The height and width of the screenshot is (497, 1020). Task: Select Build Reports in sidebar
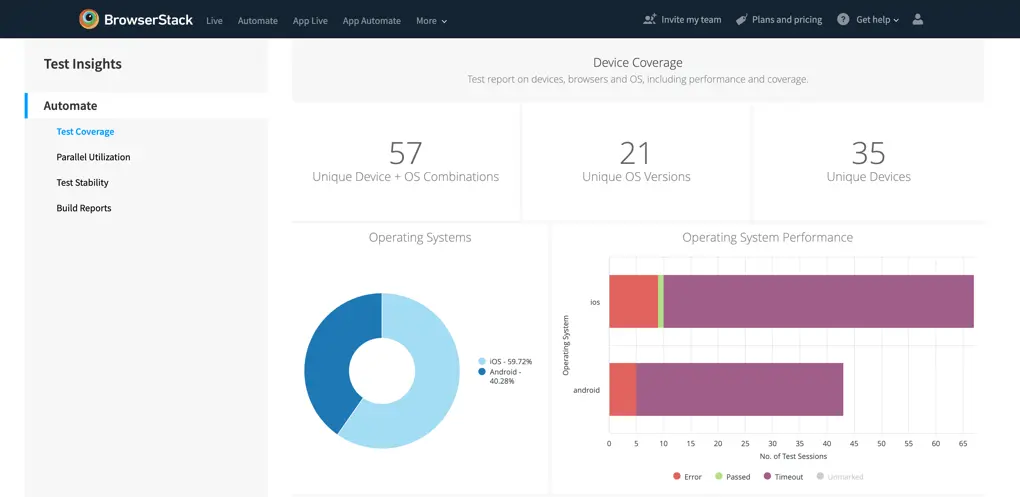[83, 208]
